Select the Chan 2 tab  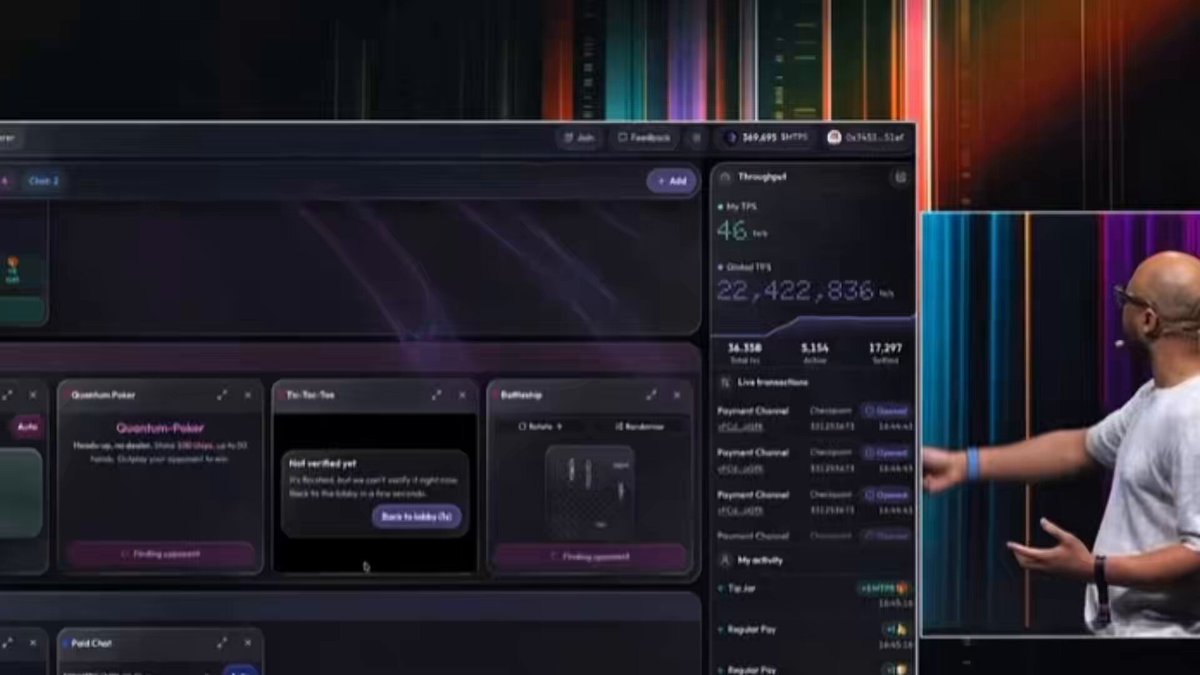pos(43,181)
